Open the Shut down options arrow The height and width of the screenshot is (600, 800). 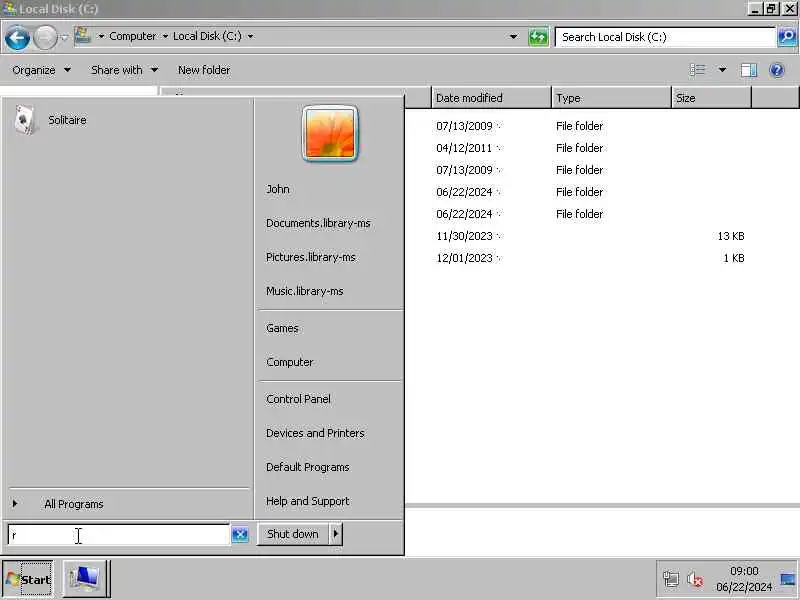[336, 534]
